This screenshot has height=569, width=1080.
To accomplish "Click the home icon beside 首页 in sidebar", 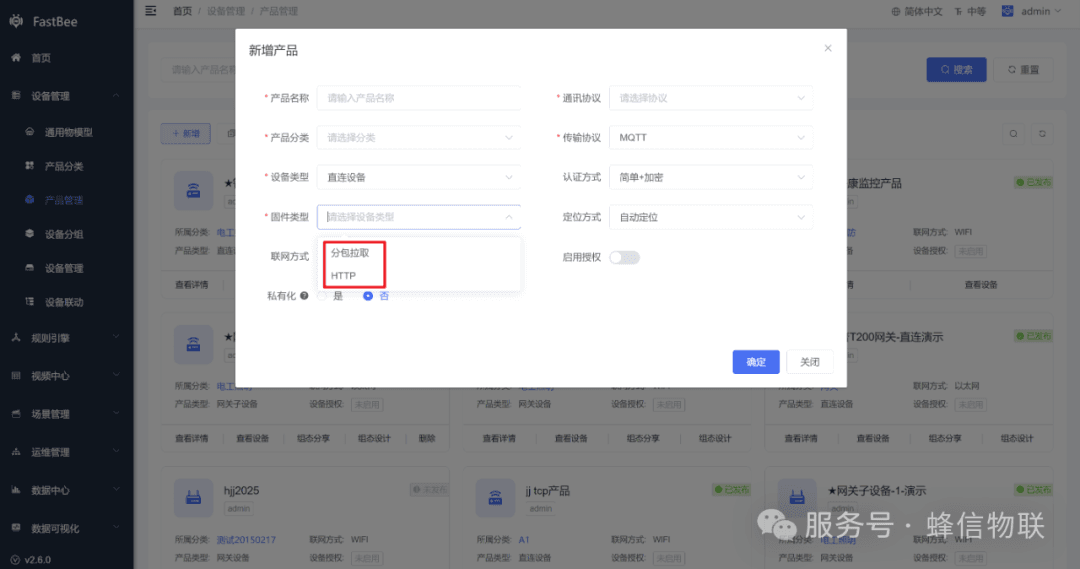I will tap(16, 58).
